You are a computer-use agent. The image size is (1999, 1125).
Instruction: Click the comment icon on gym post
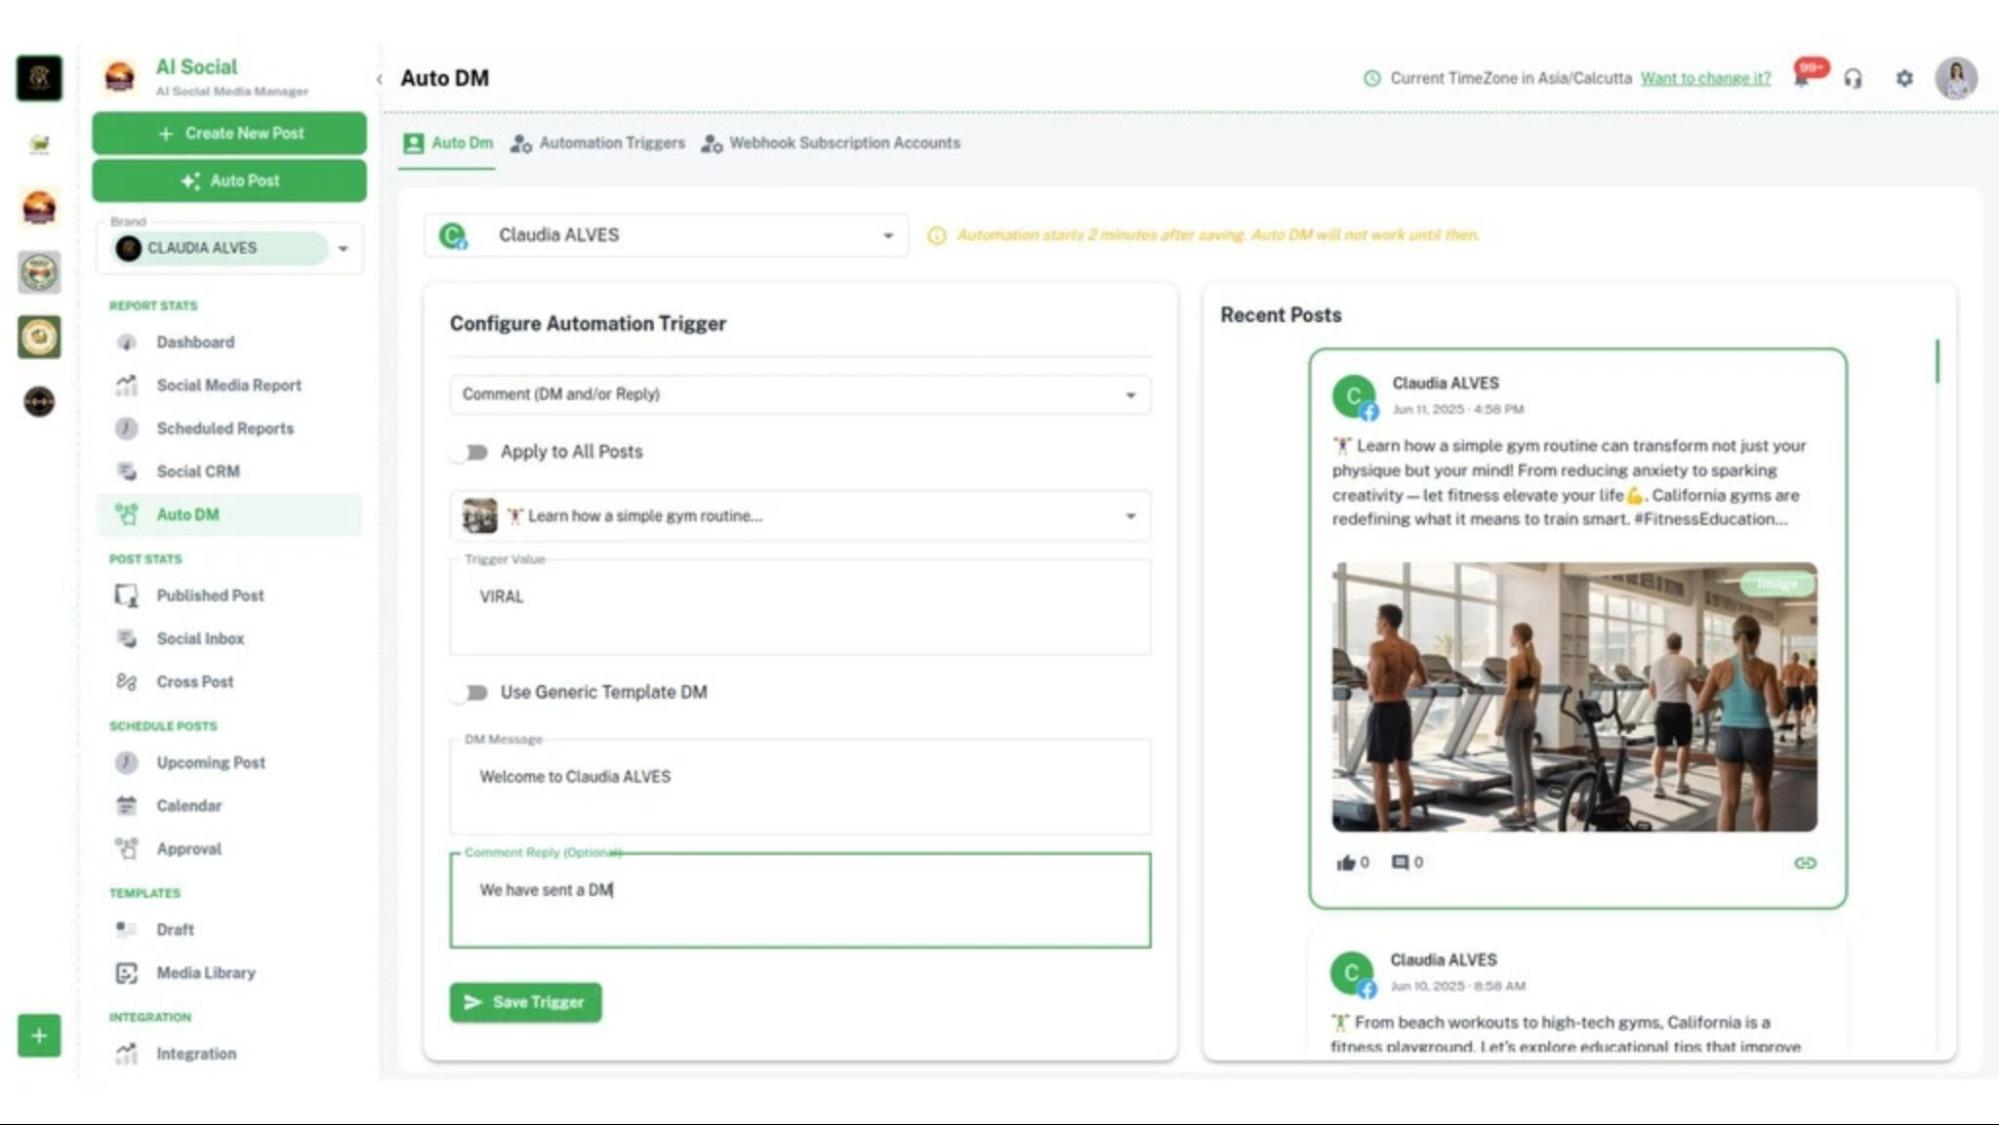tap(1400, 862)
